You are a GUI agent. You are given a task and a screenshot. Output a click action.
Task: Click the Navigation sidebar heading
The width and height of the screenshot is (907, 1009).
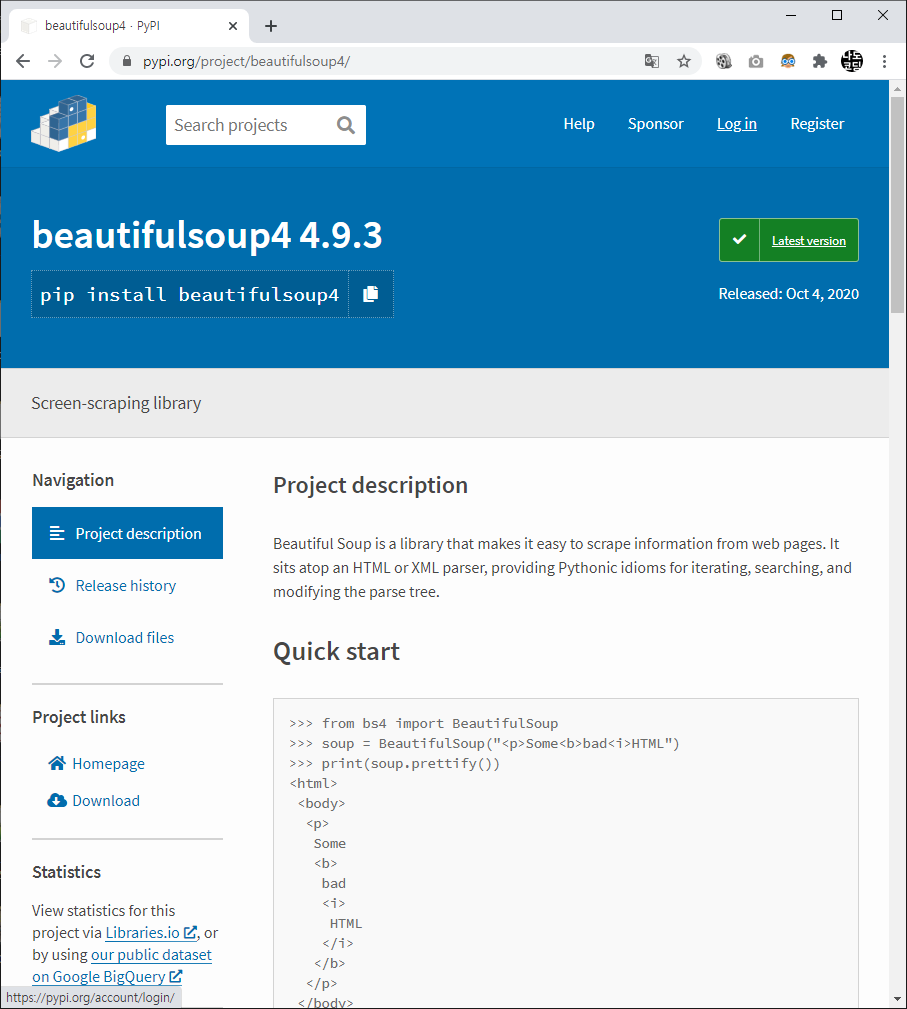click(73, 480)
